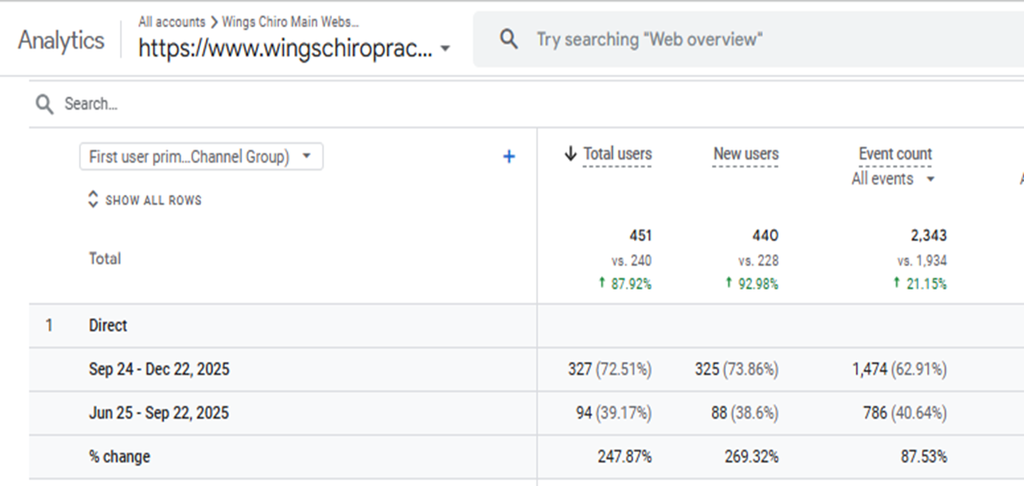Open First user primary Channel Group dropdown
This screenshot has width=1024, height=486.
[x=201, y=157]
